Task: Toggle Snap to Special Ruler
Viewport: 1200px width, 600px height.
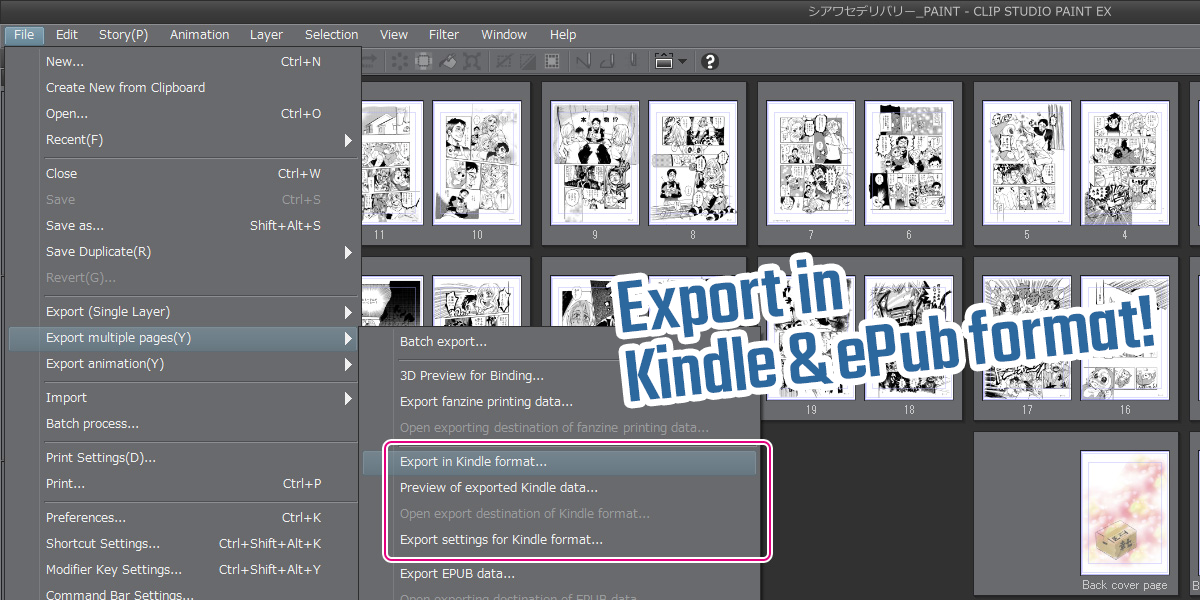Action: 607,61
